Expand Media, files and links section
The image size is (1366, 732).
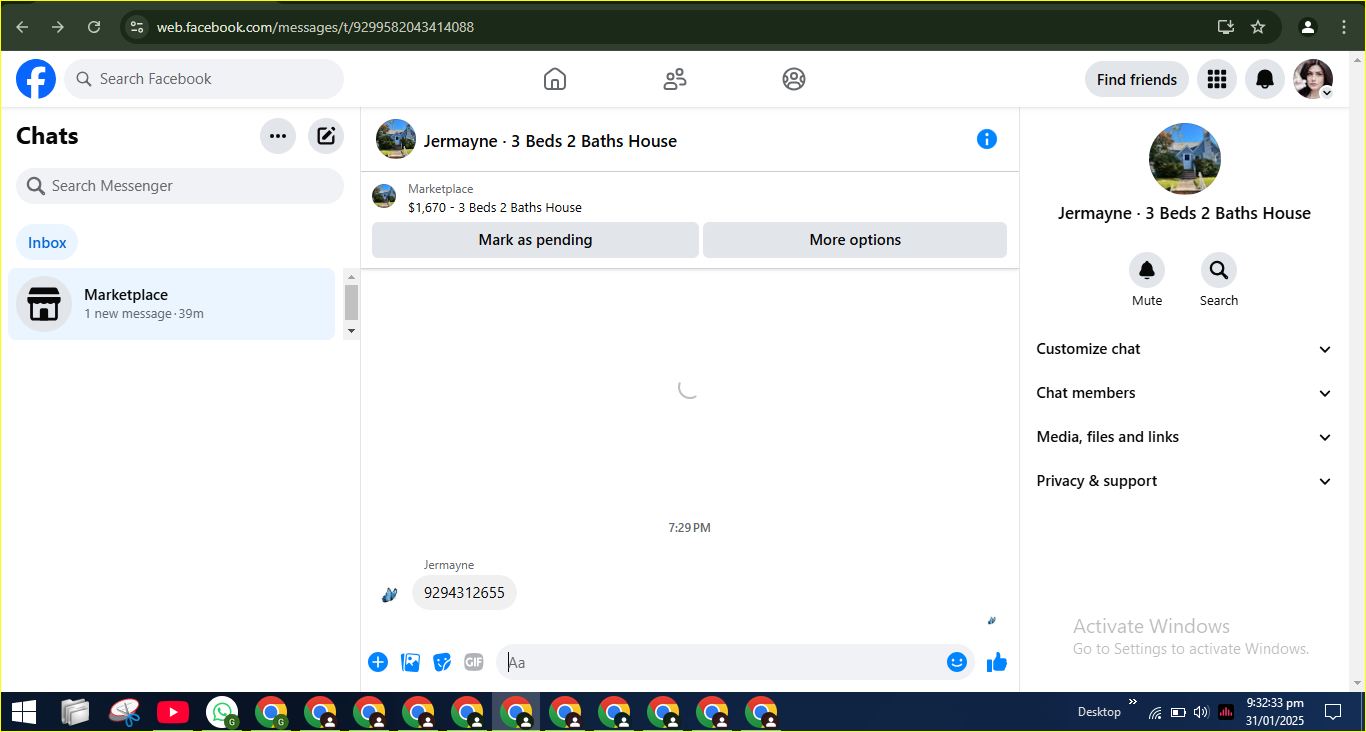pyautogui.click(x=1184, y=437)
